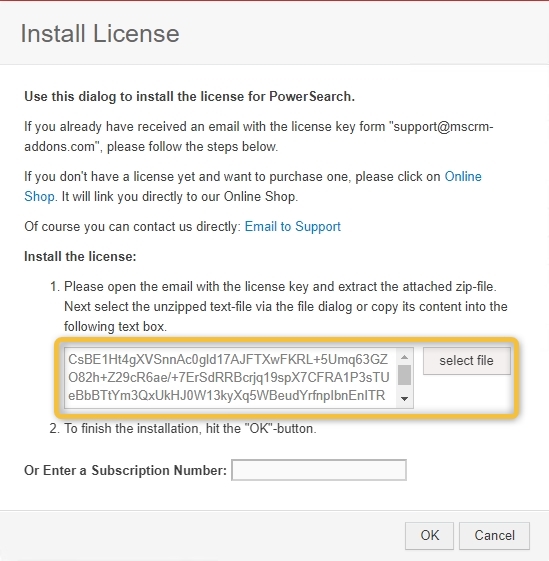The height and width of the screenshot is (561, 549).
Task: Click the "select file" button
Action: coord(466,361)
